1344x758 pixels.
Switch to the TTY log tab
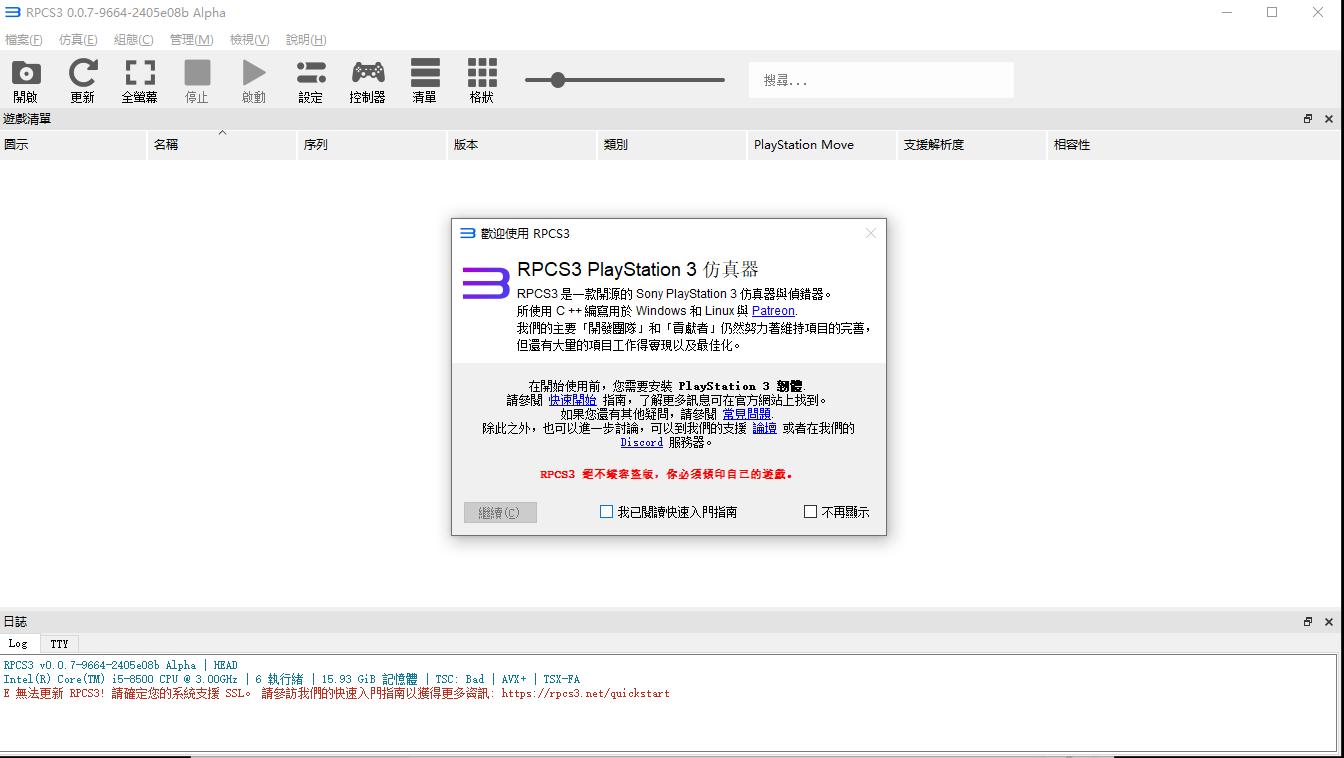pos(59,643)
